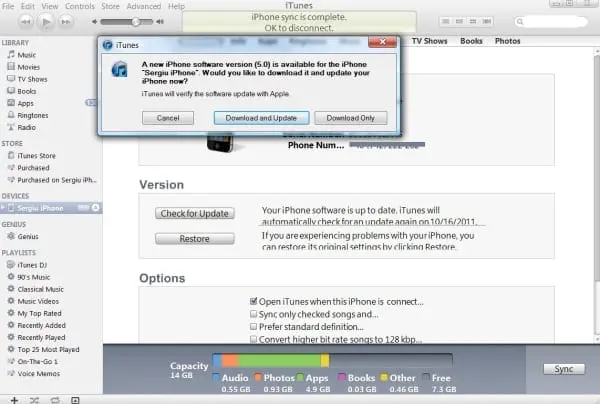The width and height of the screenshot is (600, 404).
Task: Switch to the TV Shows tab
Action: [x=429, y=41]
